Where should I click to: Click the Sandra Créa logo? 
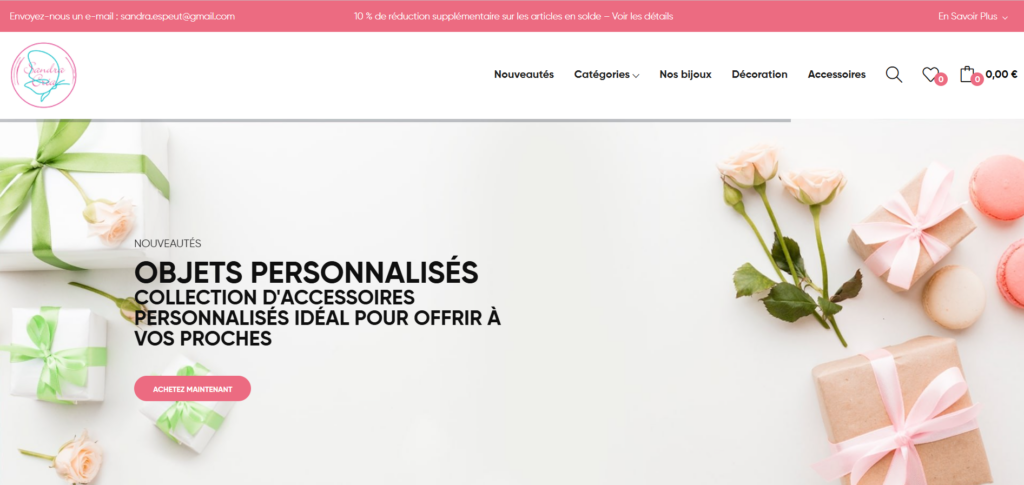(x=44, y=75)
